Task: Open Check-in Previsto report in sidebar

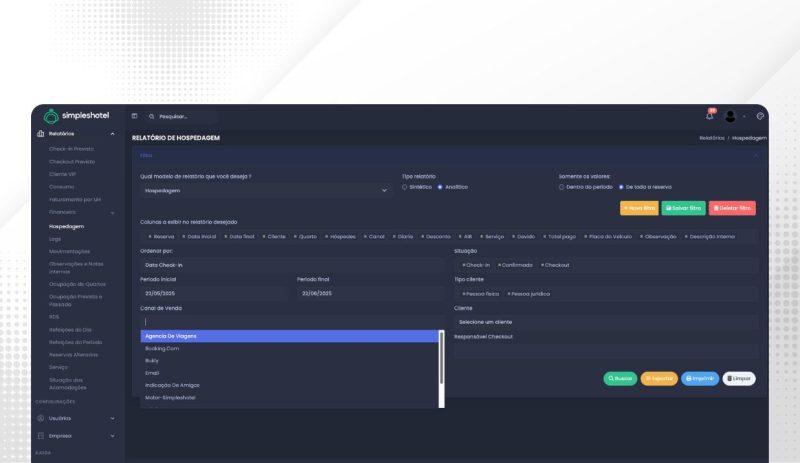Action: point(71,148)
